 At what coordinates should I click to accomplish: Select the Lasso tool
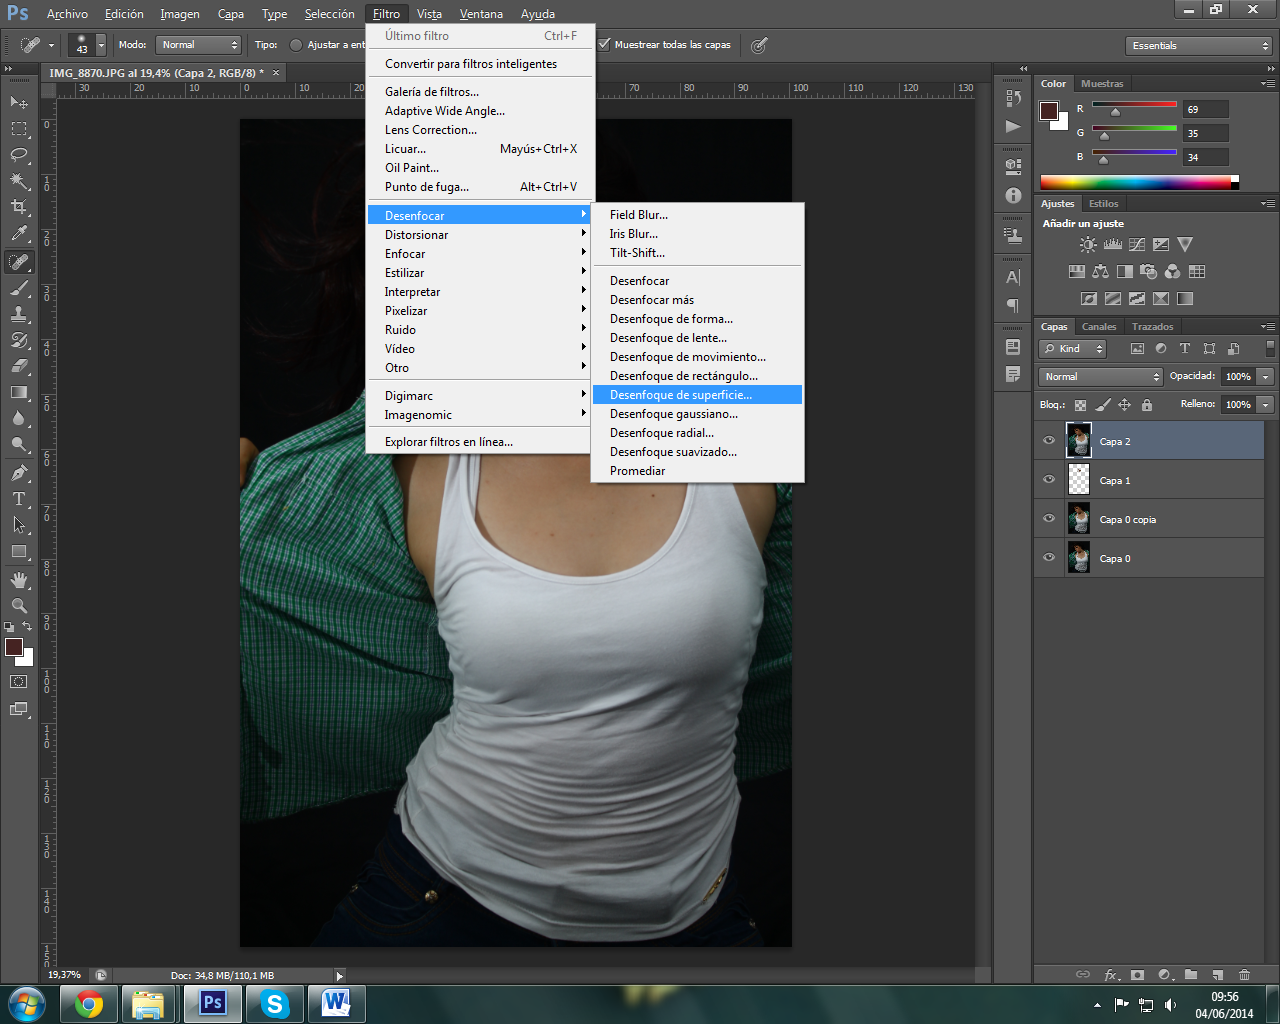20,155
